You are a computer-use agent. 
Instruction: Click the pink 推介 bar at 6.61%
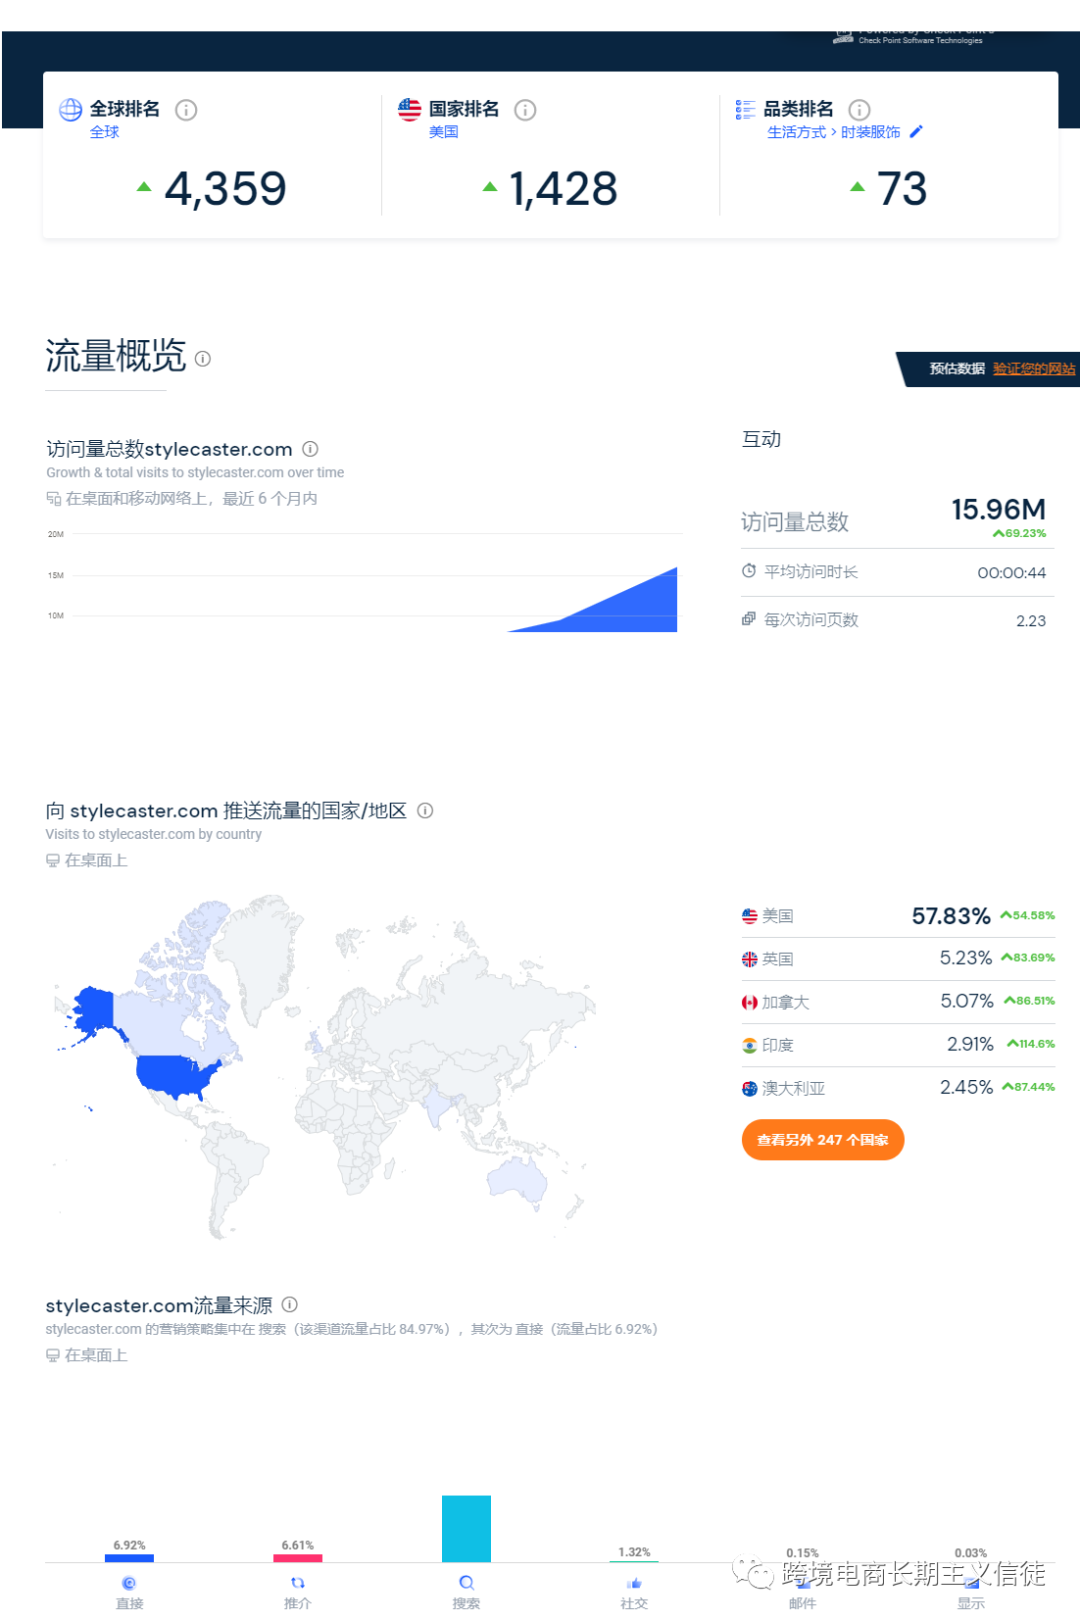click(x=298, y=1558)
